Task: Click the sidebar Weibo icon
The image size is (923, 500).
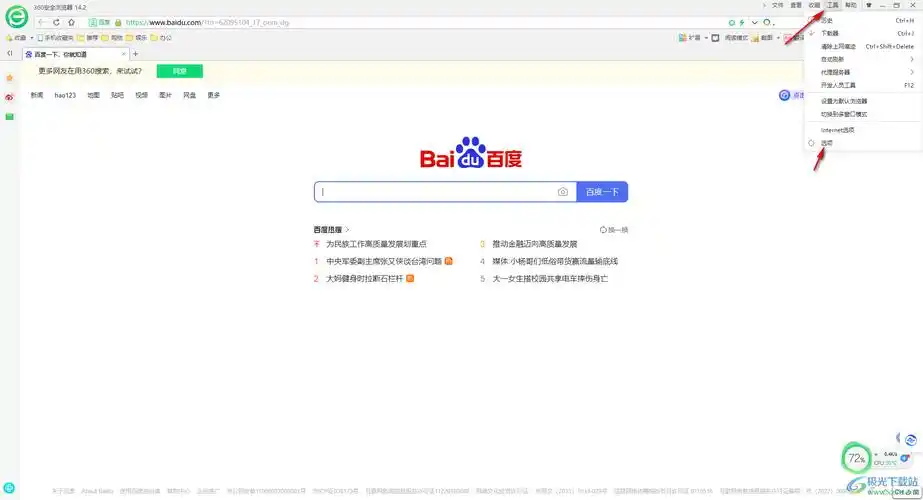Action: 9,97
